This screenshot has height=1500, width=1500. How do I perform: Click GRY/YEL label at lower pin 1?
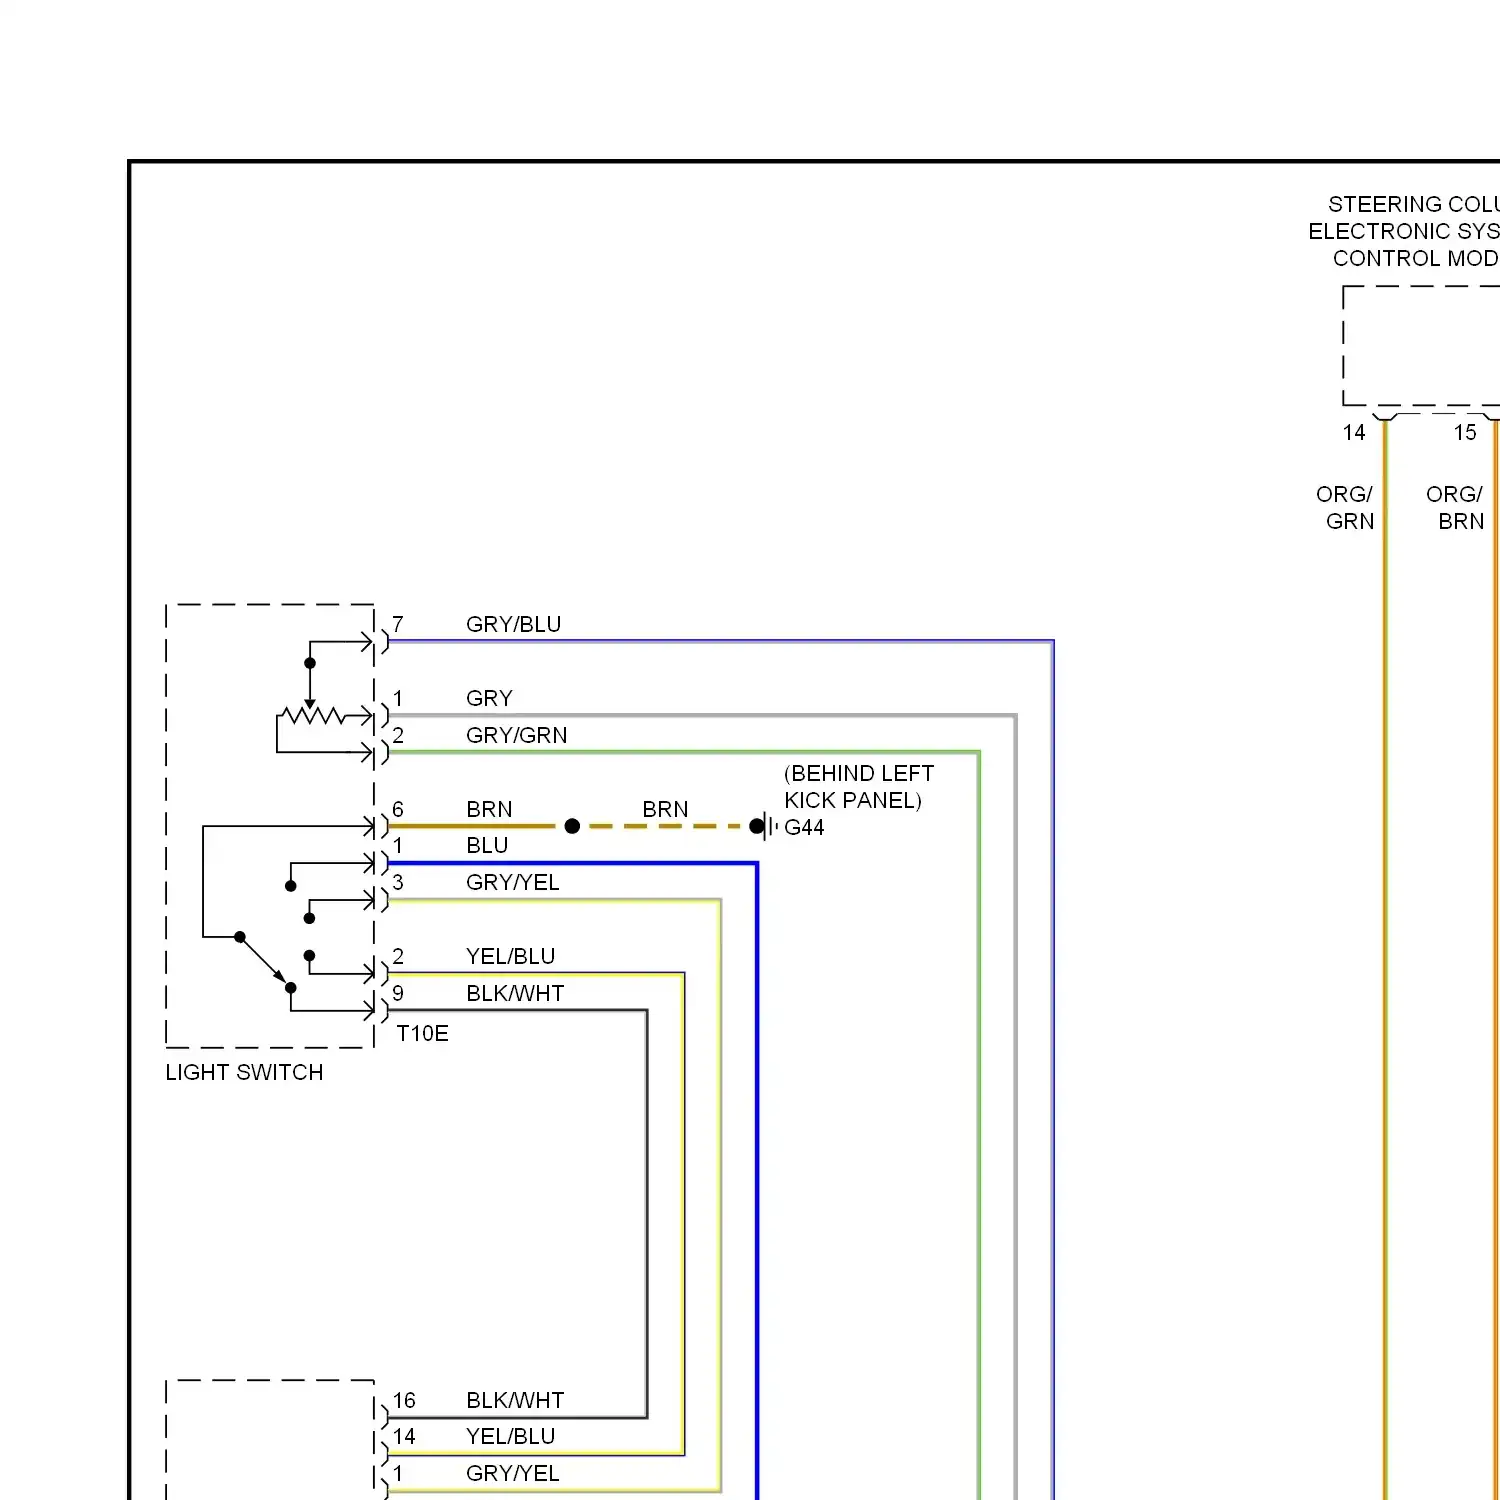point(512,1473)
